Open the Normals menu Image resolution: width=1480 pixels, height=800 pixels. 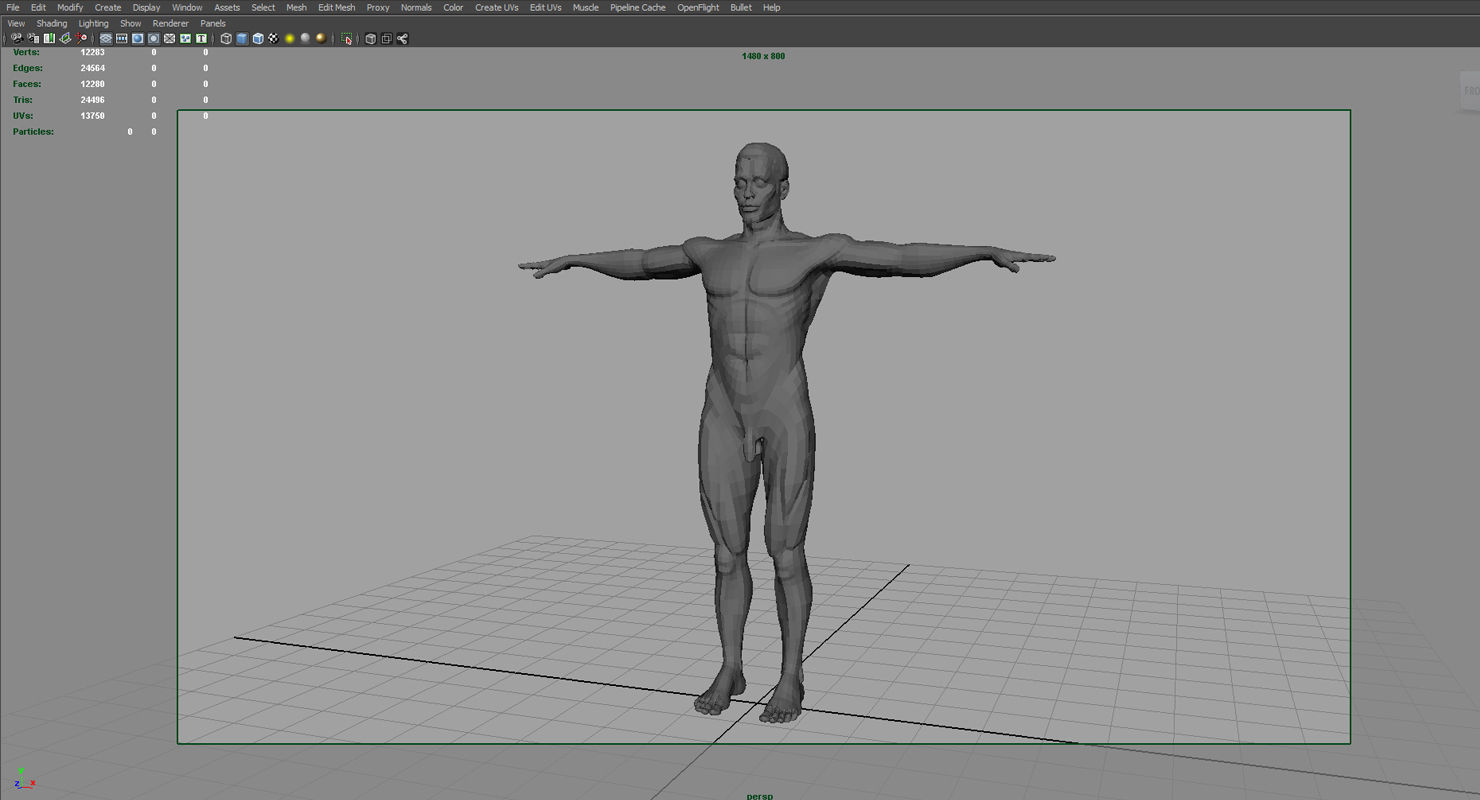416,7
